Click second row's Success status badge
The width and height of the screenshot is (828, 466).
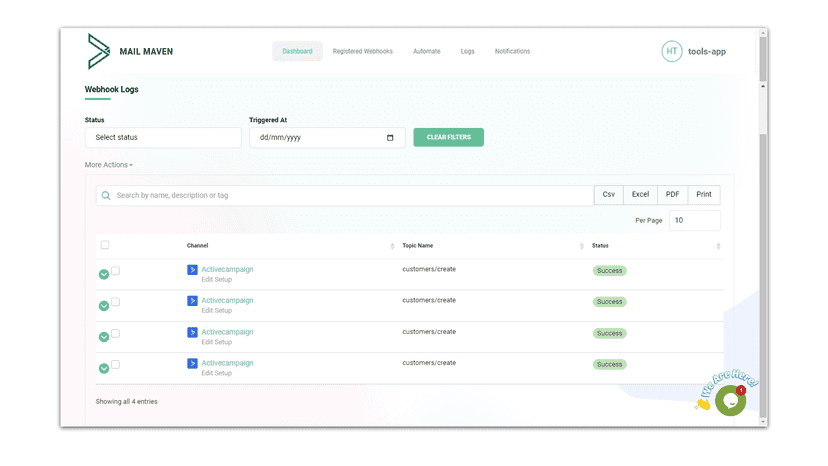pos(609,302)
